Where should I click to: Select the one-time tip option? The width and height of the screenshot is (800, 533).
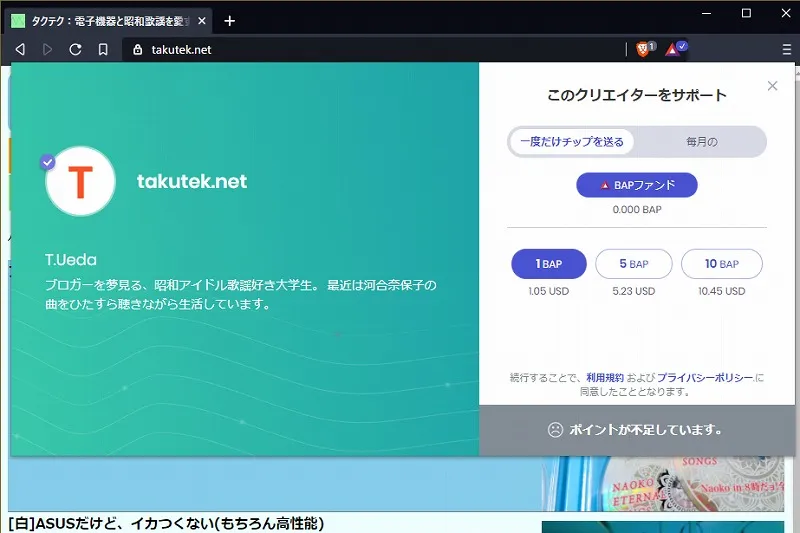pyautogui.click(x=571, y=142)
